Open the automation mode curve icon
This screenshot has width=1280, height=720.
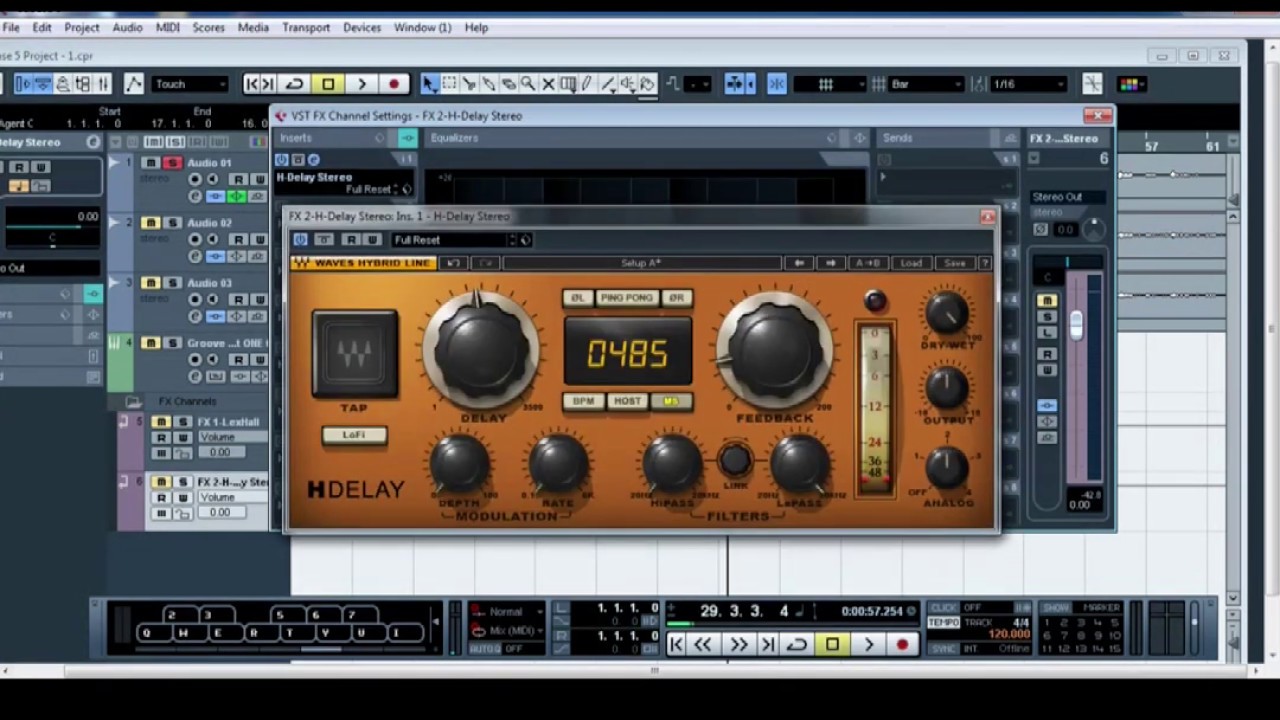[x=133, y=84]
